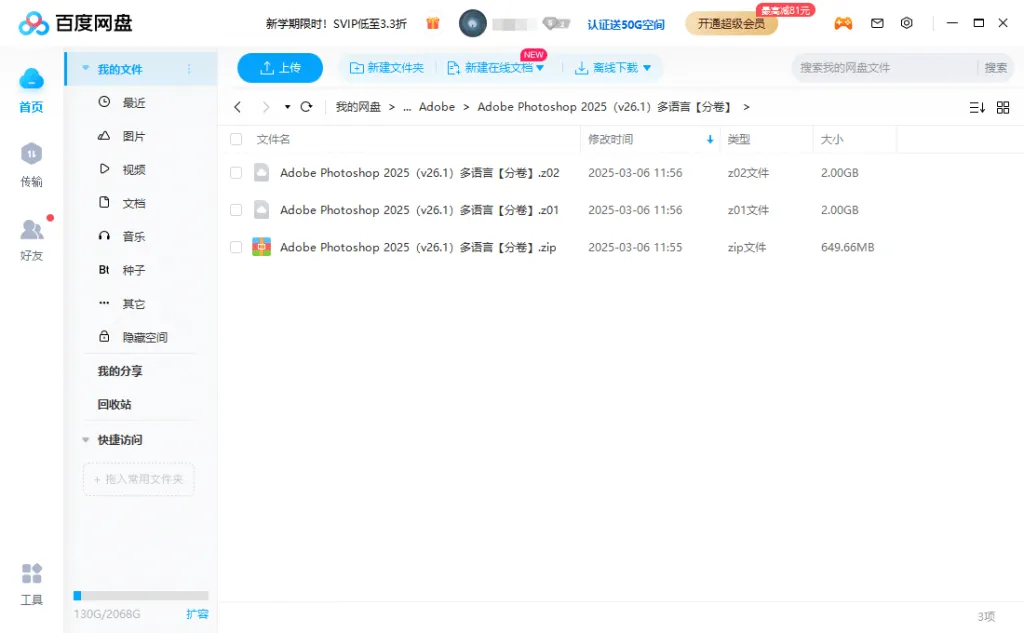Select file name ending in .z01
This screenshot has width=1024, height=633.
[419, 210]
